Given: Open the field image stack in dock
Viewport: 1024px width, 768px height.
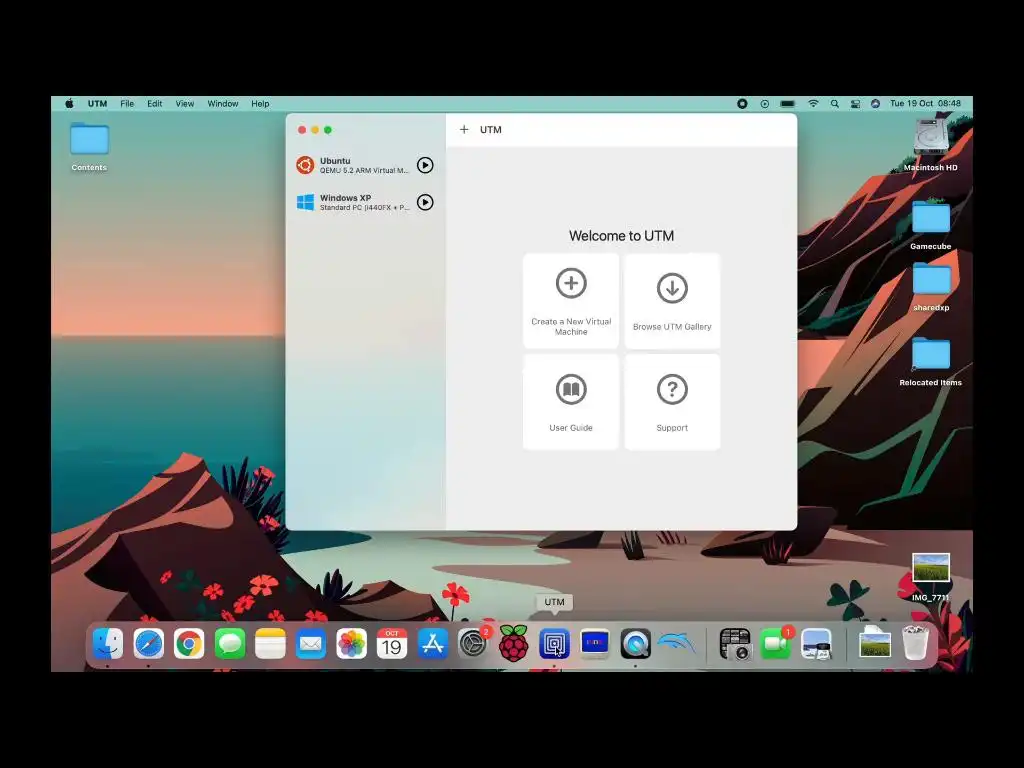Looking at the screenshot, I should click(874, 642).
